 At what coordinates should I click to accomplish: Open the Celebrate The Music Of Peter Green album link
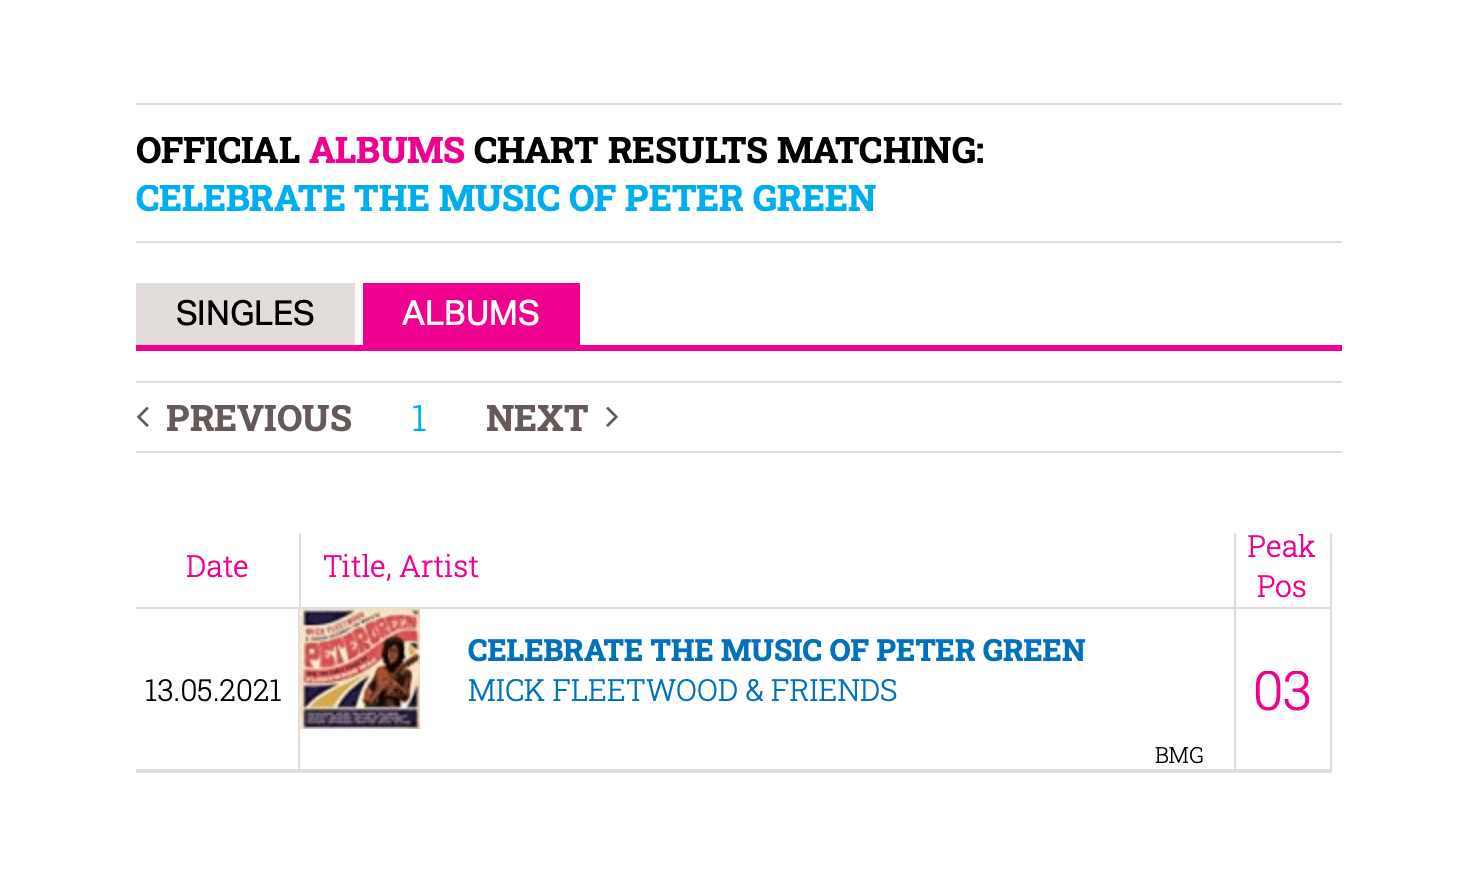(776, 650)
